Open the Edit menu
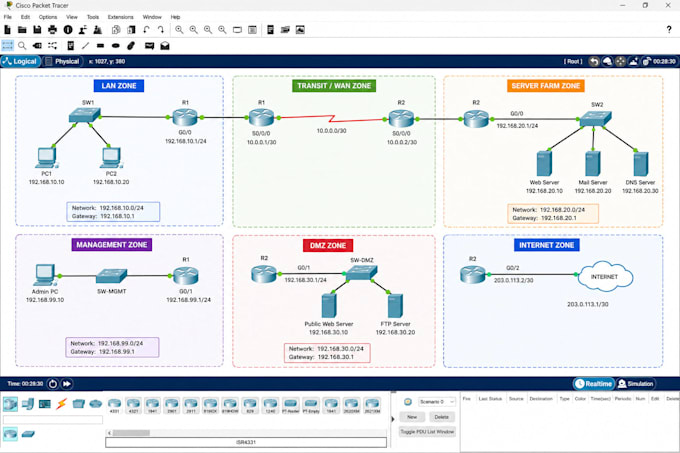 coord(26,17)
